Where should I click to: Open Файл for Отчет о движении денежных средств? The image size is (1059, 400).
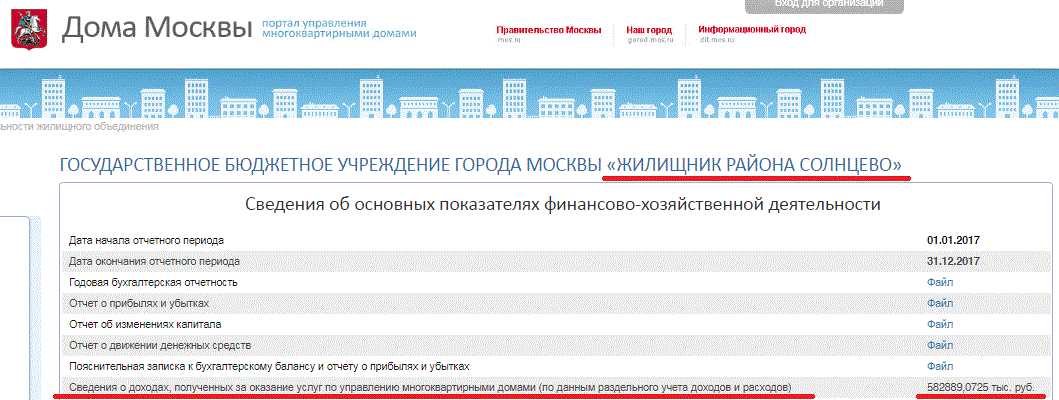tap(940, 345)
